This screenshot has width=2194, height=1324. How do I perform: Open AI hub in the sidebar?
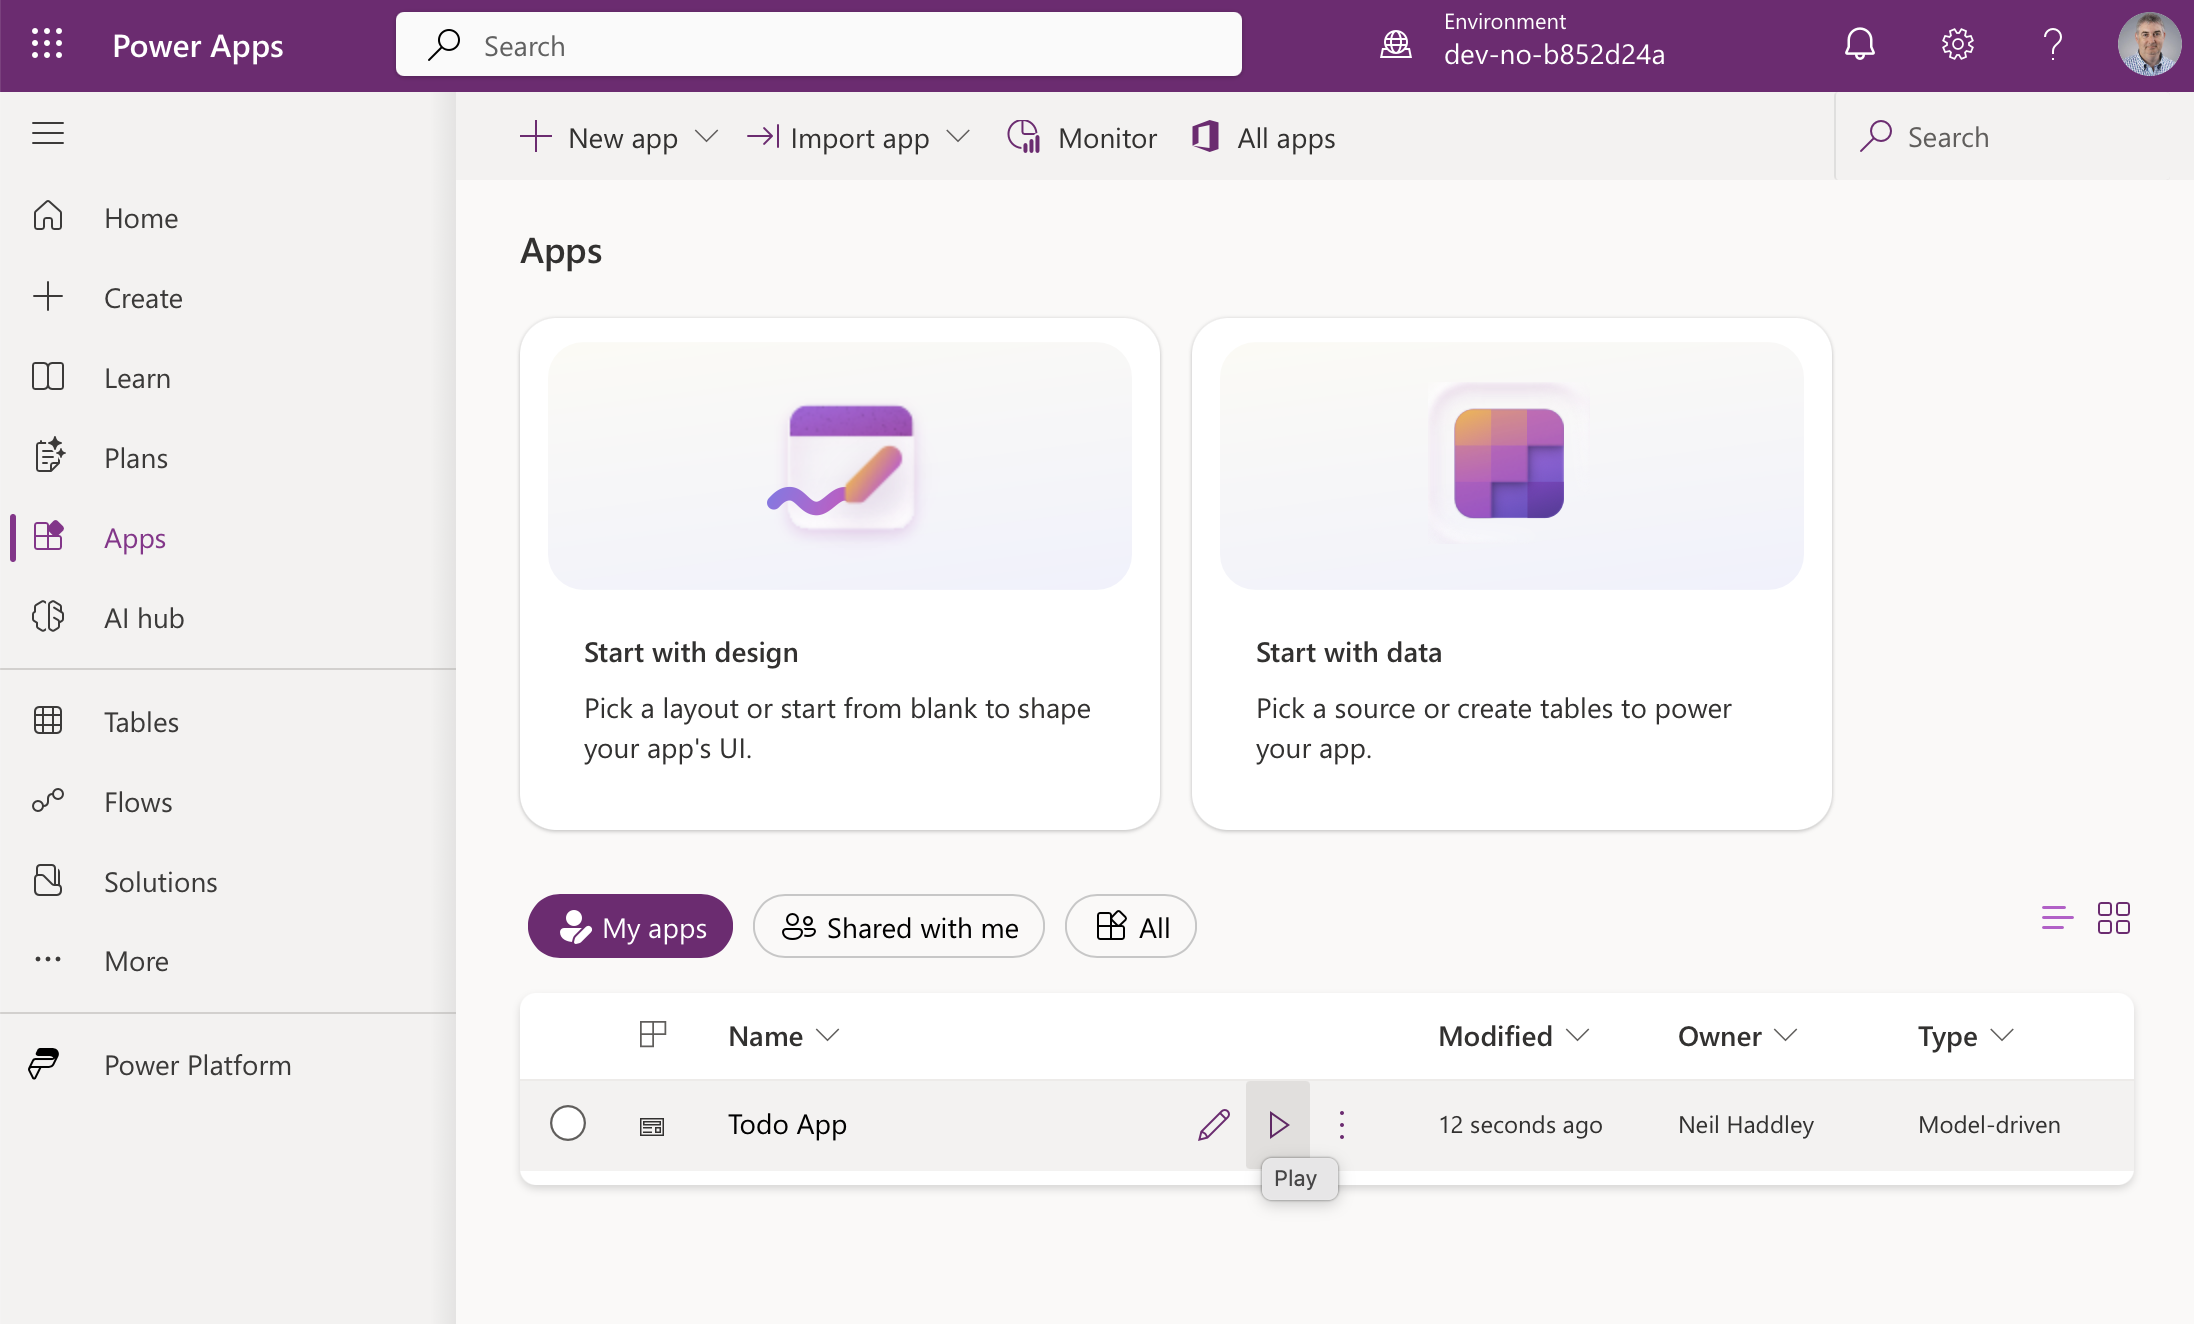pos(228,618)
